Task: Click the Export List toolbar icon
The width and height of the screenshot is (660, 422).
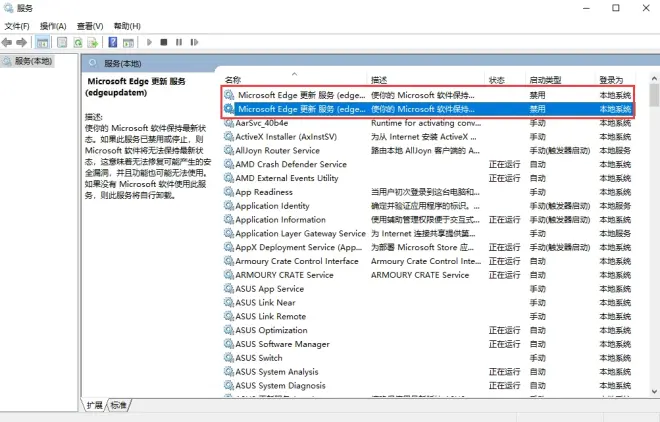Action: click(93, 42)
